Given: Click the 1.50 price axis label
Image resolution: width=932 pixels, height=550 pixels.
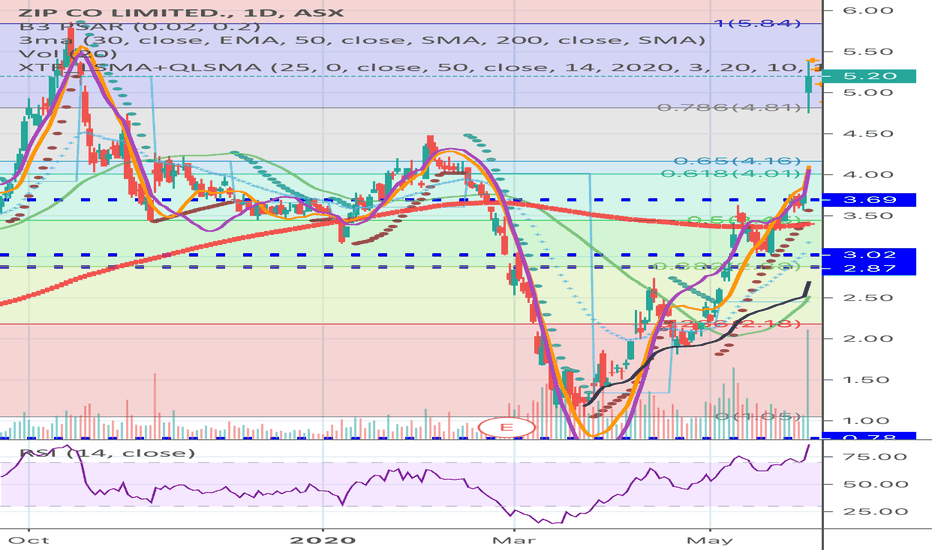Looking at the screenshot, I should coord(866,379).
